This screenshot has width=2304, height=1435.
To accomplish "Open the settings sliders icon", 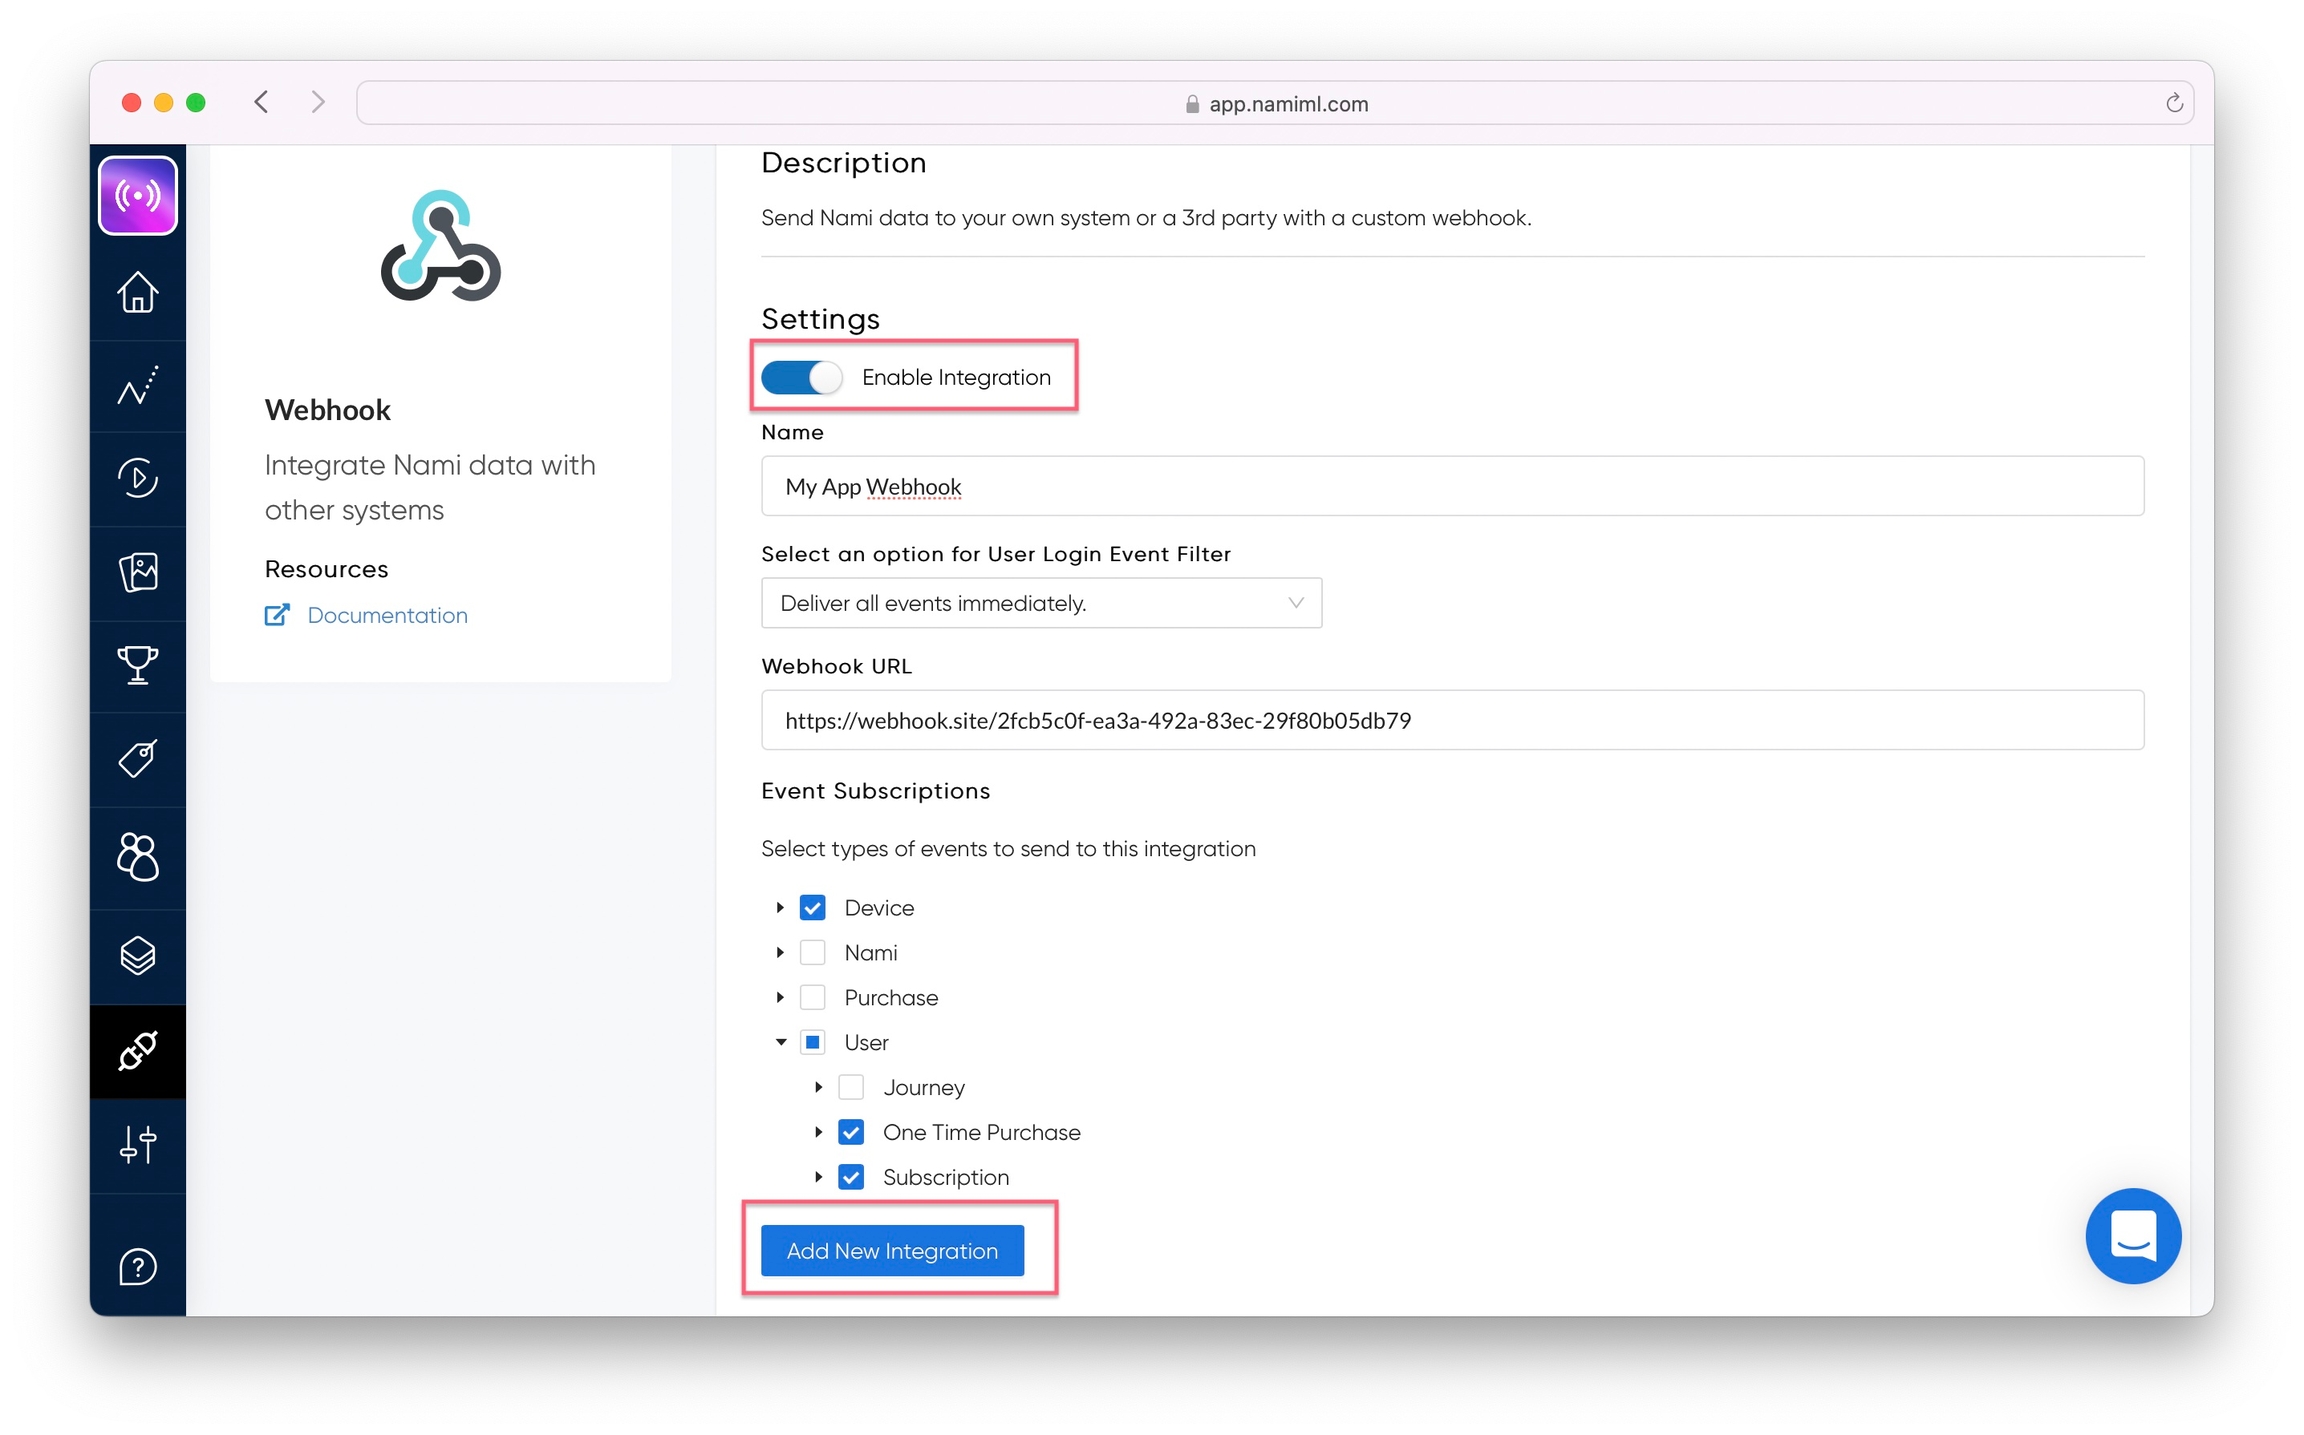I will click(138, 1144).
